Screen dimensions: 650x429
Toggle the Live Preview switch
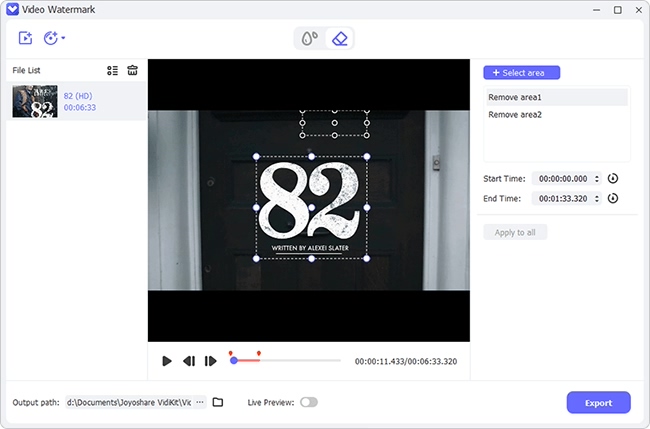click(x=309, y=402)
